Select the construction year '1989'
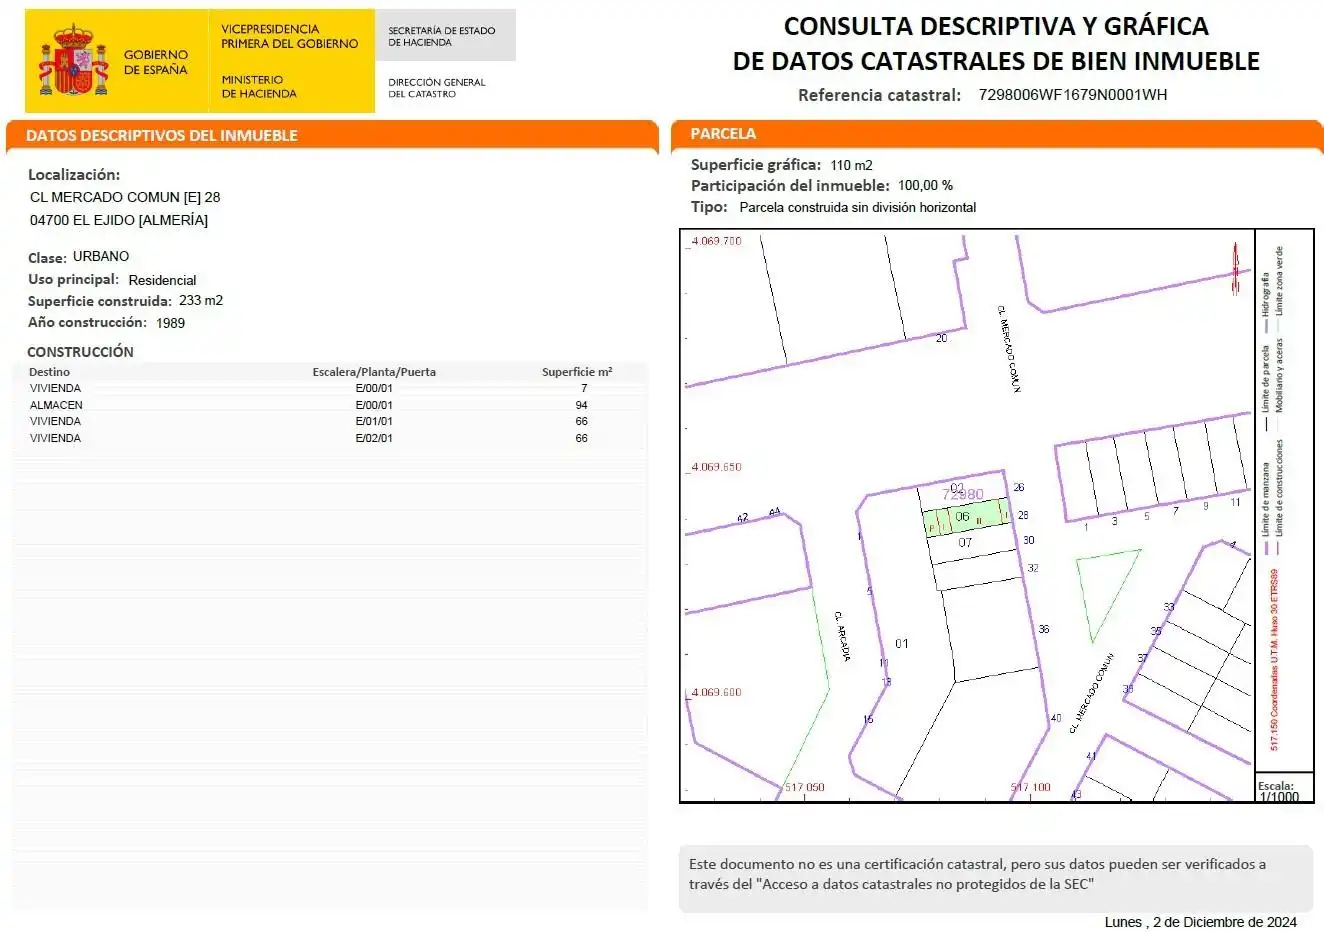The image size is (1324, 932). coord(170,323)
